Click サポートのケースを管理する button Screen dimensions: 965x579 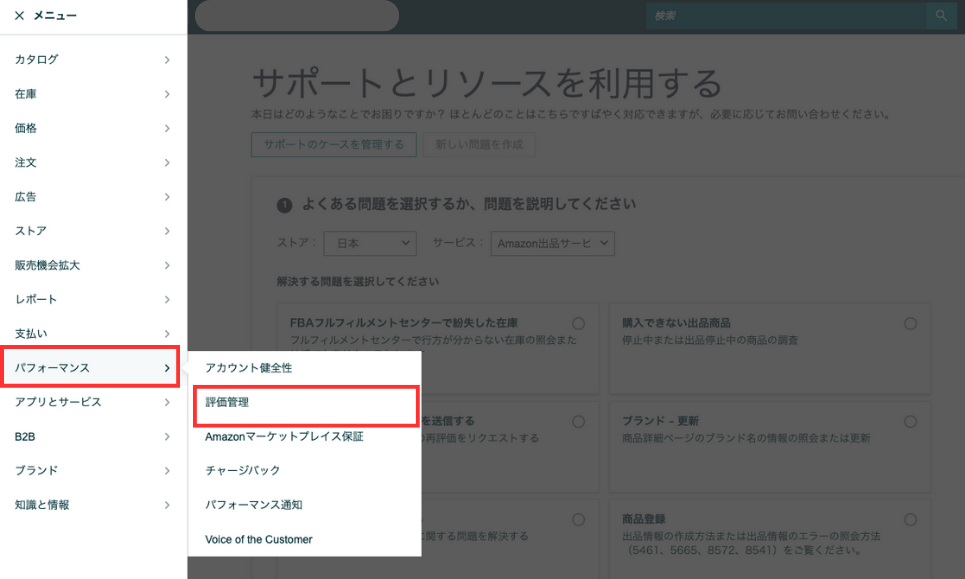point(333,145)
